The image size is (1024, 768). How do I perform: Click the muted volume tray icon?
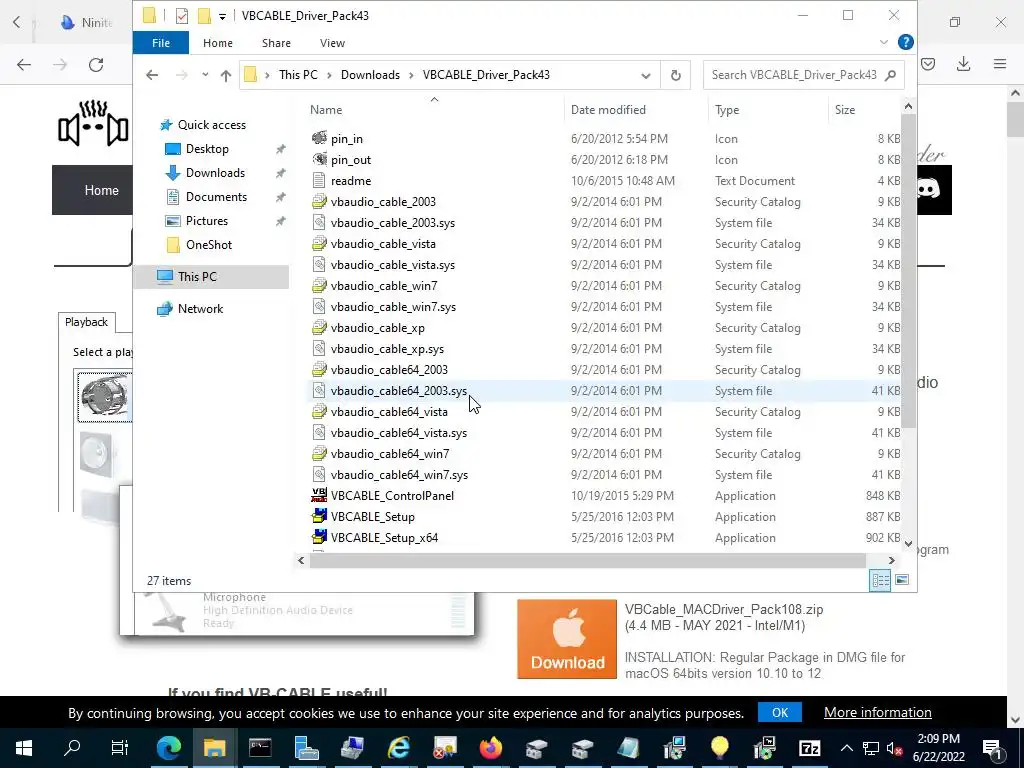(x=894, y=748)
